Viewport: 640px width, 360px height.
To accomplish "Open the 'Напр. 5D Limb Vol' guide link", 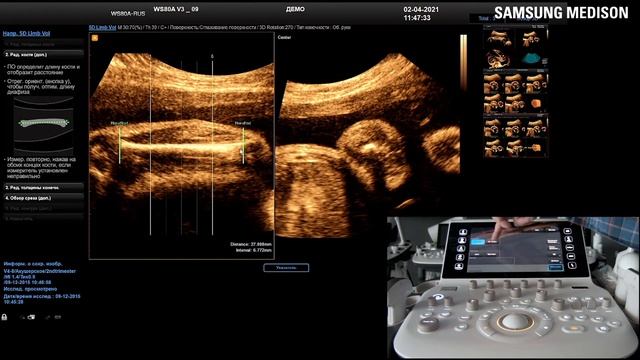I will (x=27, y=33).
